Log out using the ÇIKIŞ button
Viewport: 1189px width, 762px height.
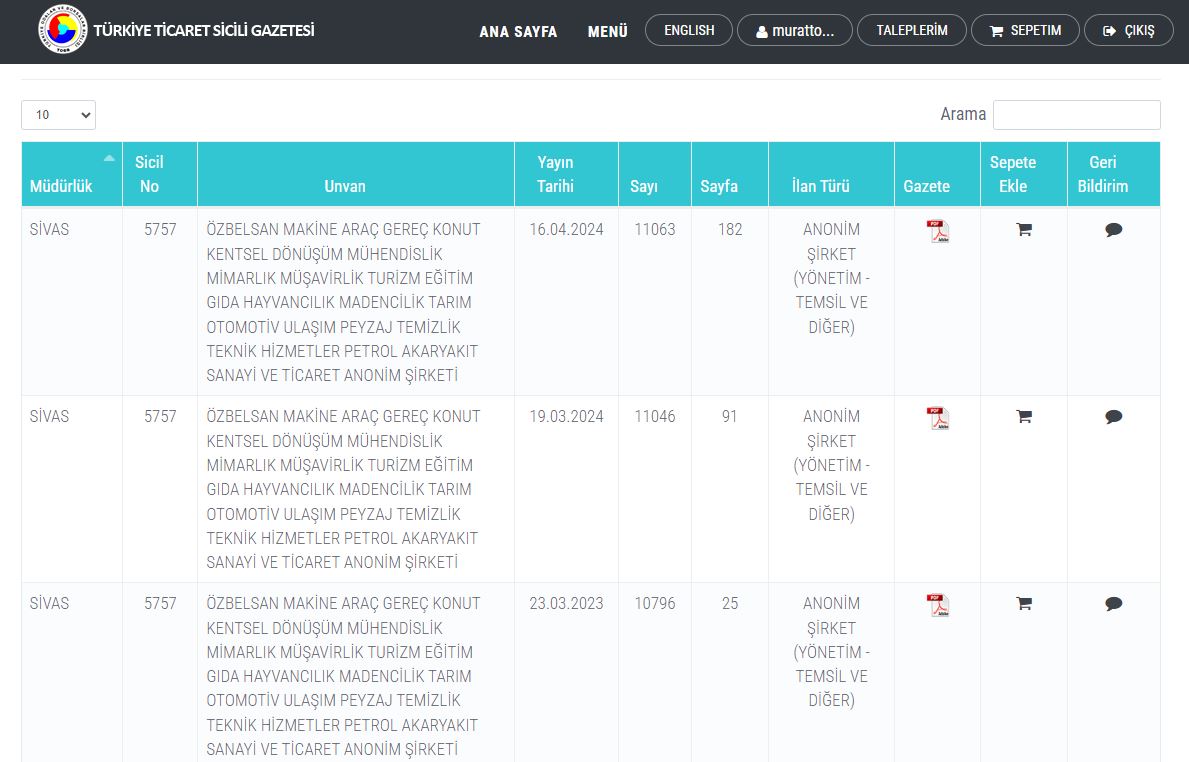tap(1128, 31)
